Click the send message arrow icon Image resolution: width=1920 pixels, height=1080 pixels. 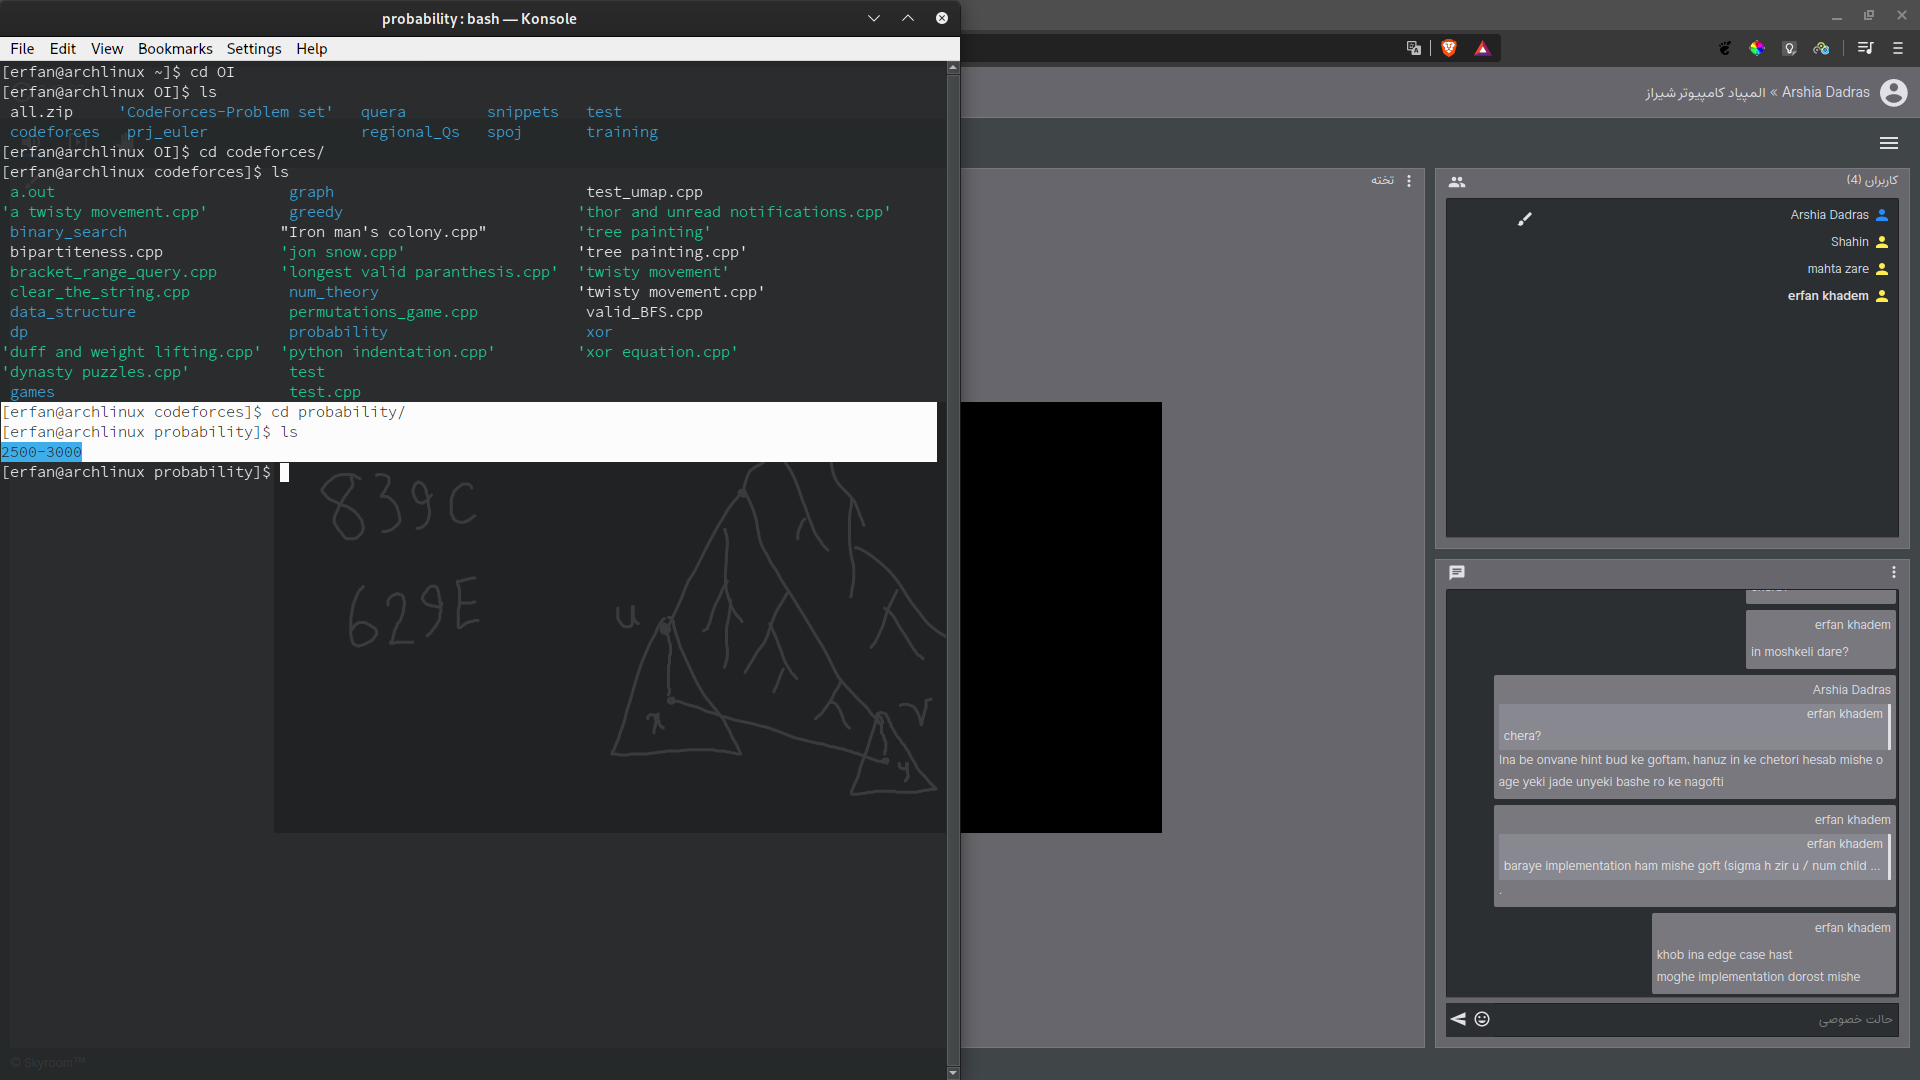pyautogui.click(x=1458, y=1019)
